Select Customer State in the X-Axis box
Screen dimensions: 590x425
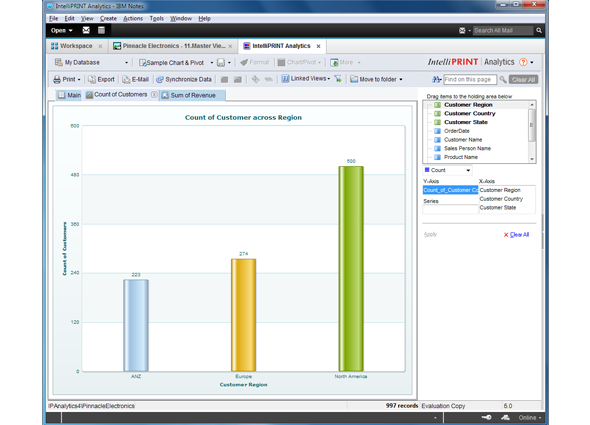498,207
